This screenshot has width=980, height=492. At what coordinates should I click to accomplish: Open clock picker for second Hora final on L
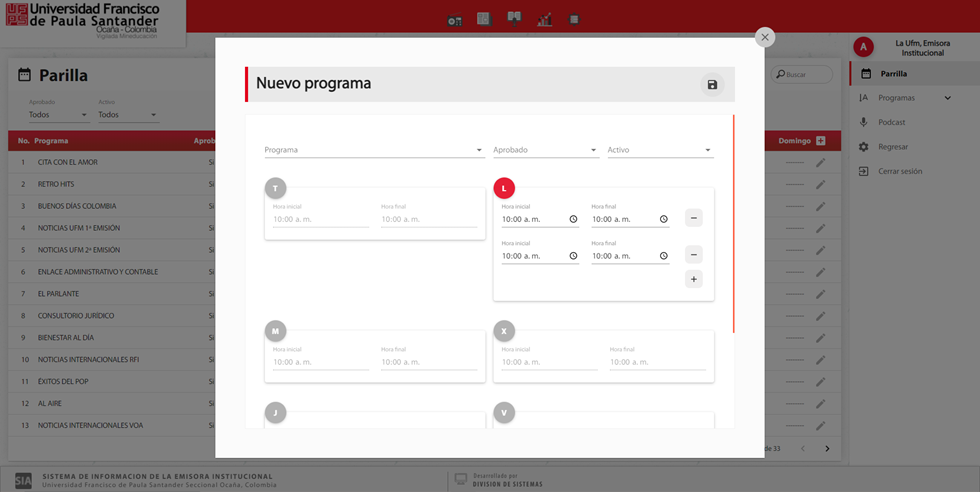click(663, 256)
